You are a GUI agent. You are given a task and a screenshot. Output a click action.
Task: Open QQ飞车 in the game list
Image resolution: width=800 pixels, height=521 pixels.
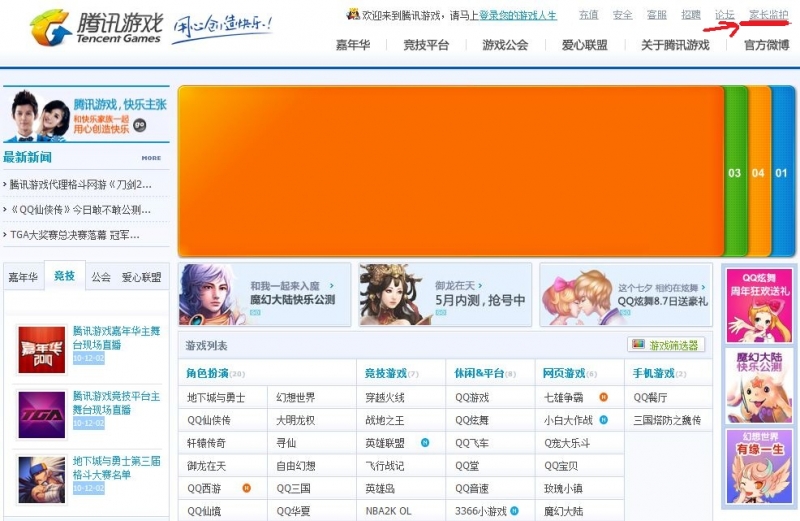pyautogui.click(x=472, y=443)
